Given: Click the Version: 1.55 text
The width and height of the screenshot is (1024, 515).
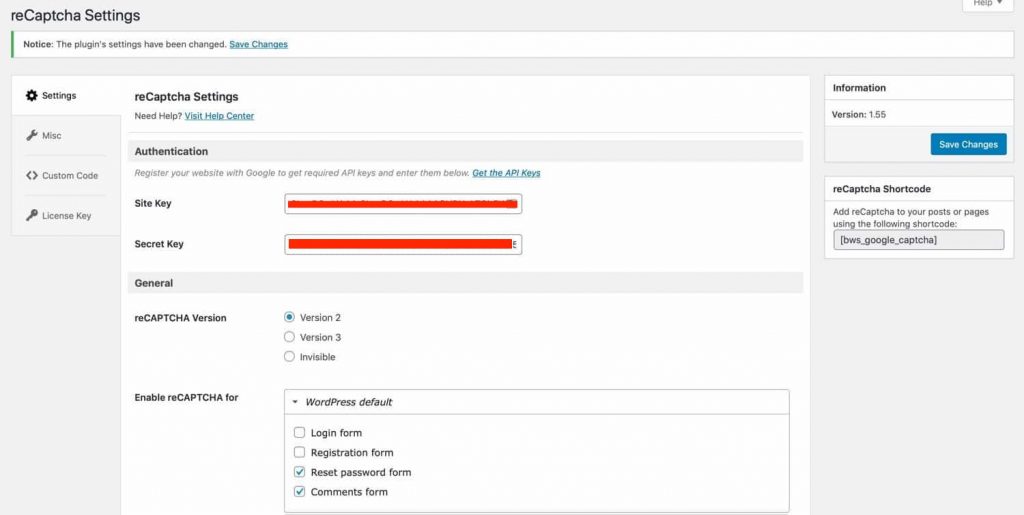Looking at the screenshot, I should click(858, 114).
